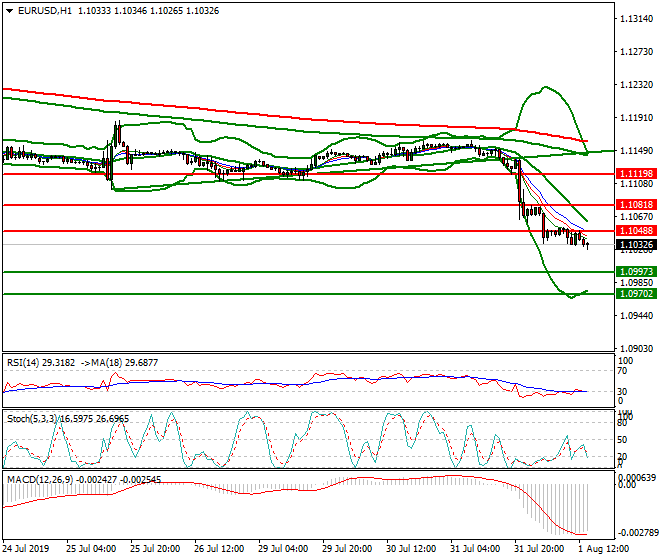Select the red 1.10488 price level label

click(x=636, y=231)
